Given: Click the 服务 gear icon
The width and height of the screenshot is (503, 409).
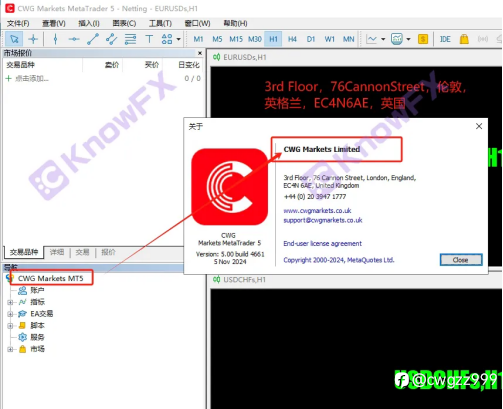Looking at the screenshot, I should [x=22, y=337].
